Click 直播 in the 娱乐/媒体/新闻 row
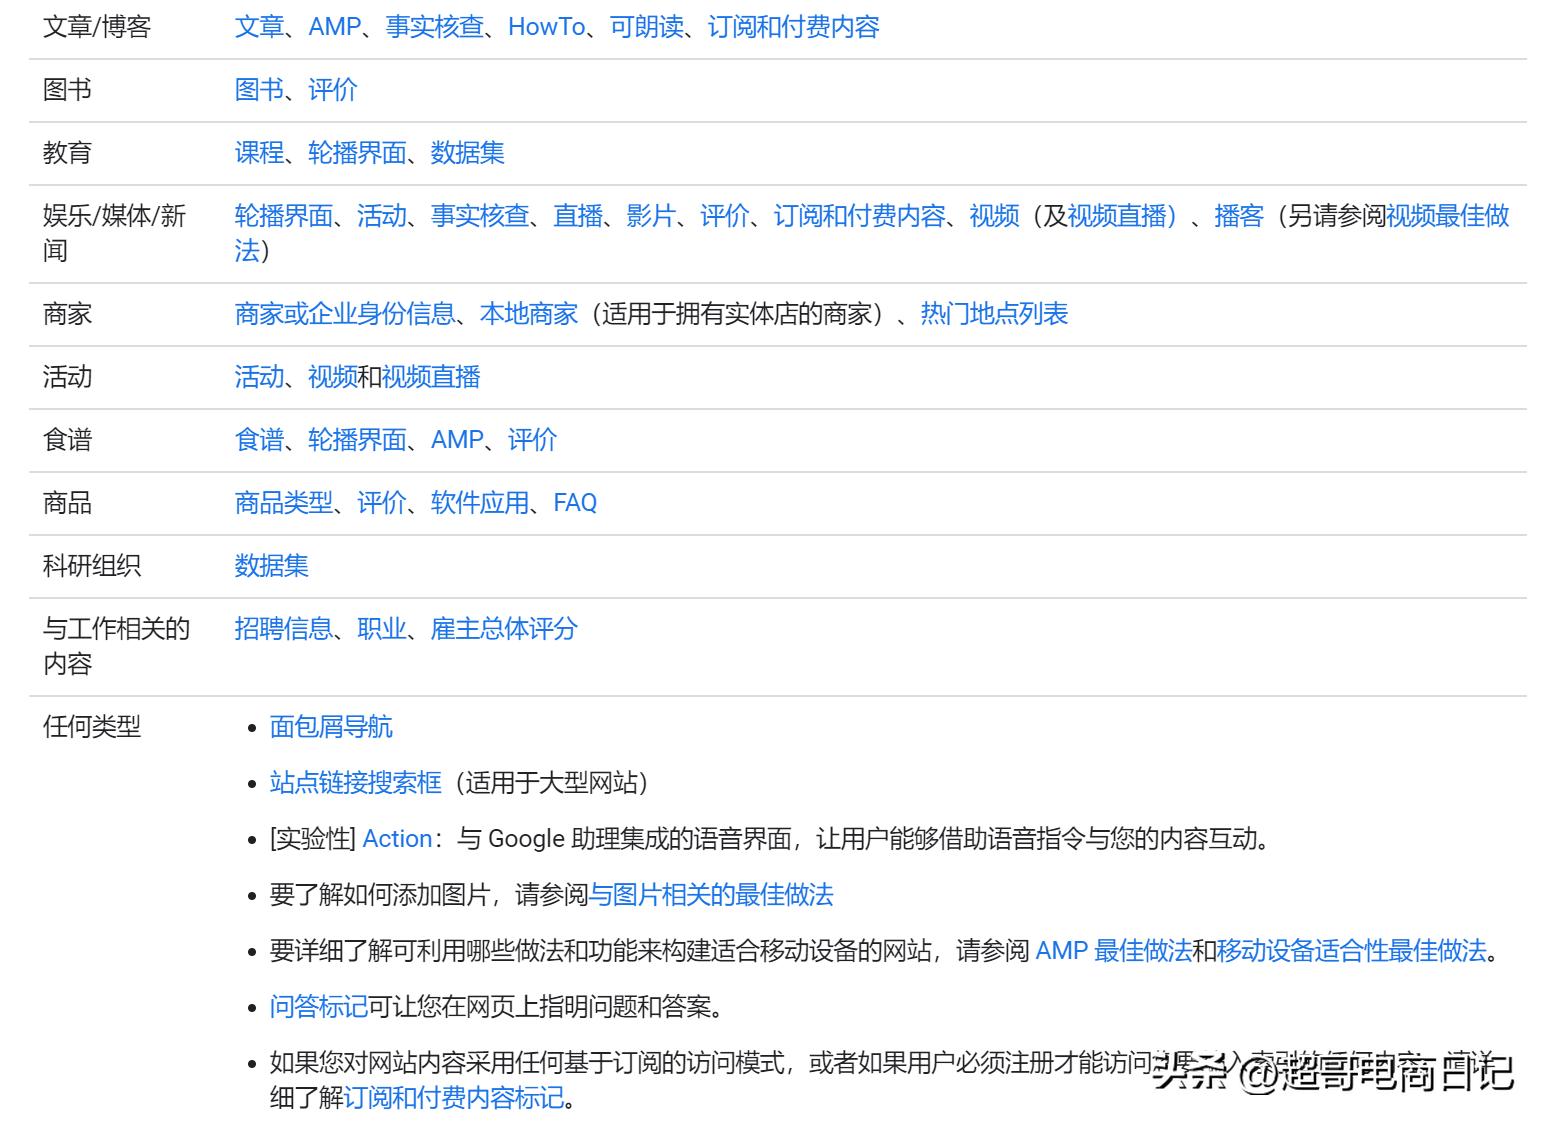 pyautogui.click(x=578, y=215)
